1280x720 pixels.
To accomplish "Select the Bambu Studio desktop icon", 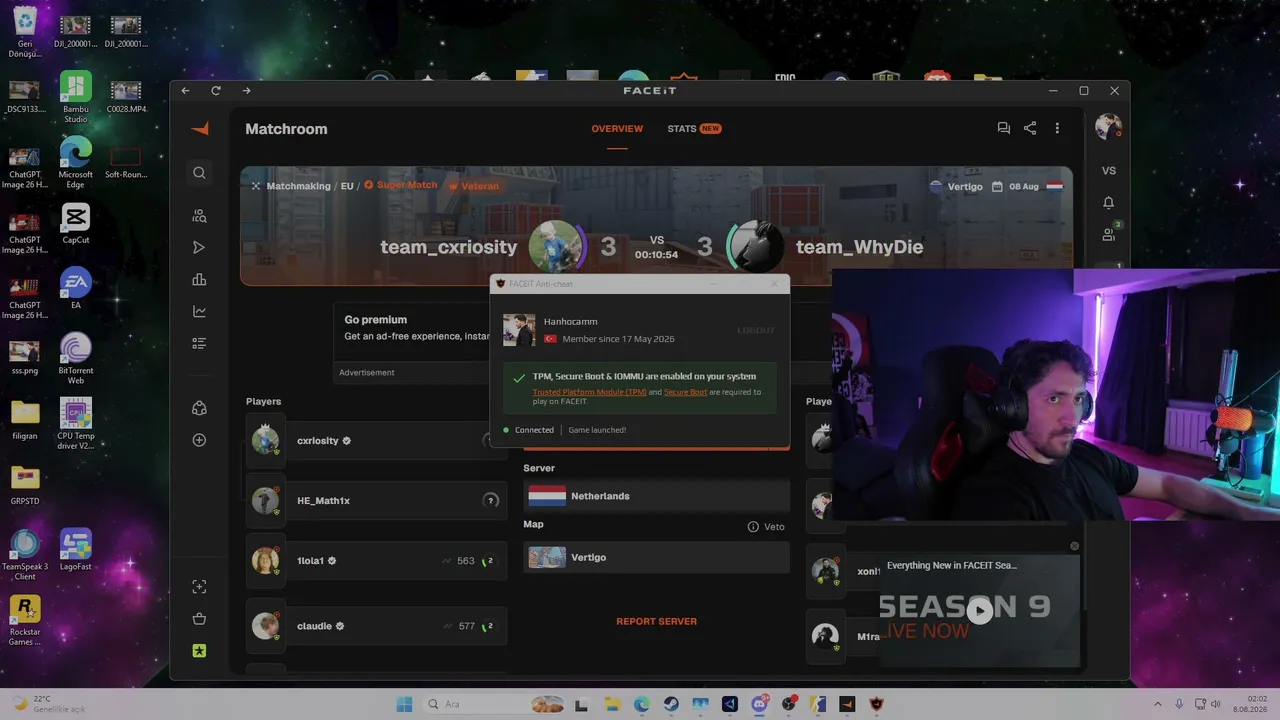I will coord(75,98).
